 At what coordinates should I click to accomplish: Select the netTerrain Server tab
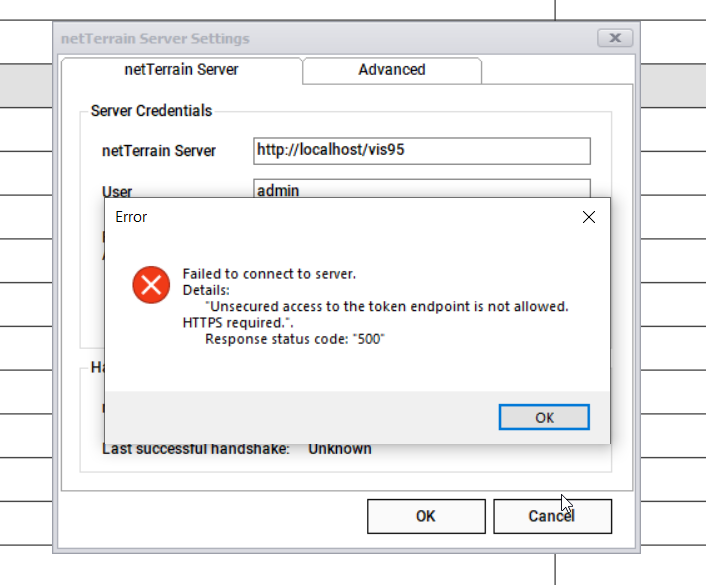point(181,70)
